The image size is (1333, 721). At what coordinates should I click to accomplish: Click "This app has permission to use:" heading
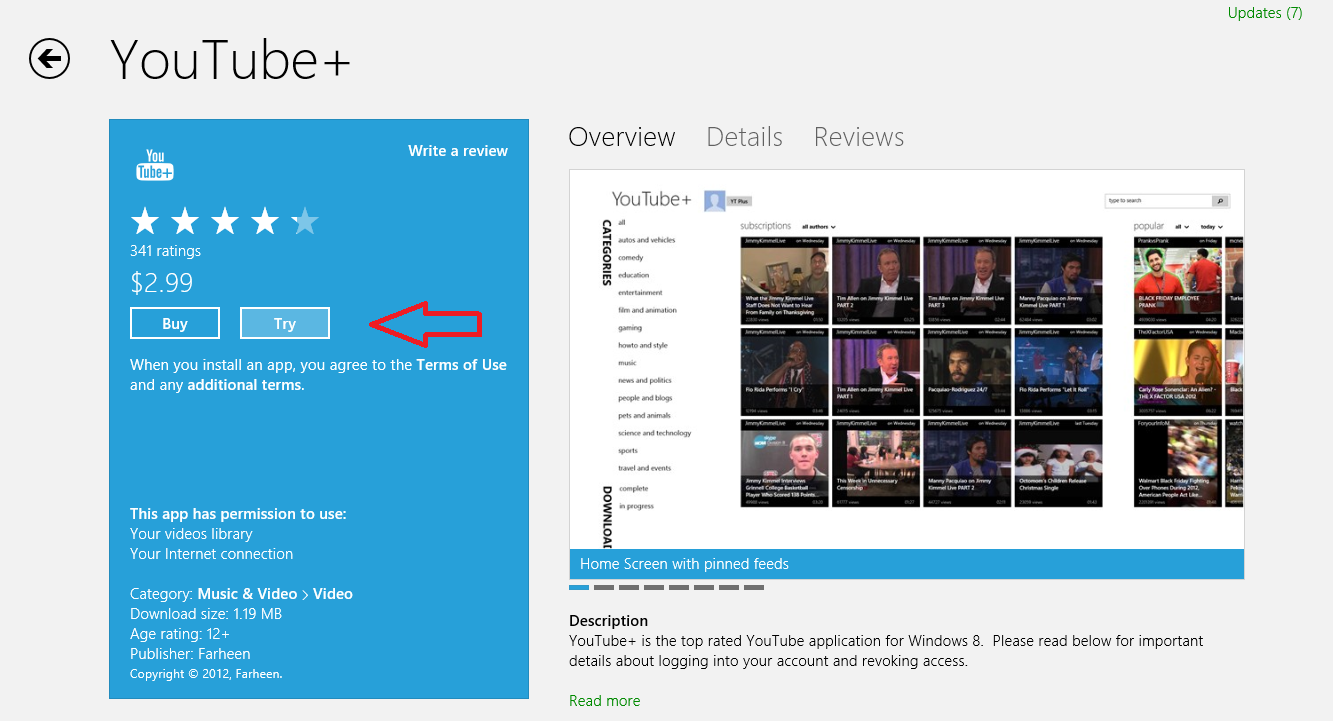(238, 514)
